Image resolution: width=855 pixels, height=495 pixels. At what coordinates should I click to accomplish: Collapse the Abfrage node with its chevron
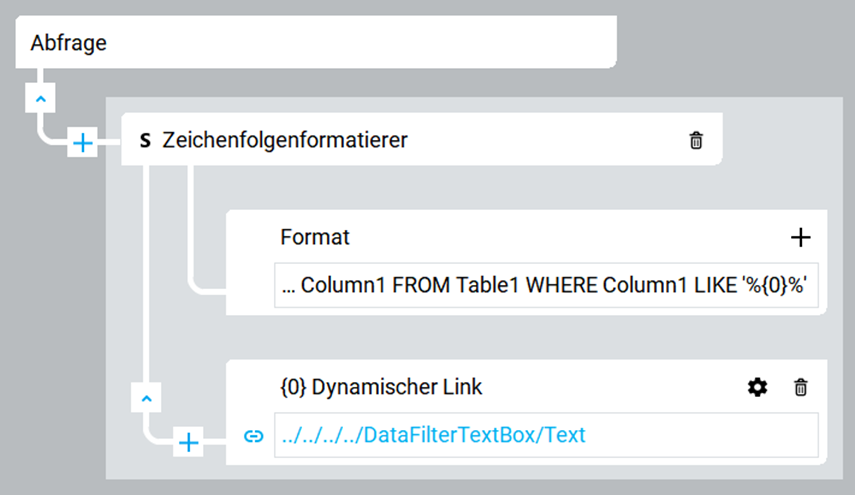coord(40,98)
